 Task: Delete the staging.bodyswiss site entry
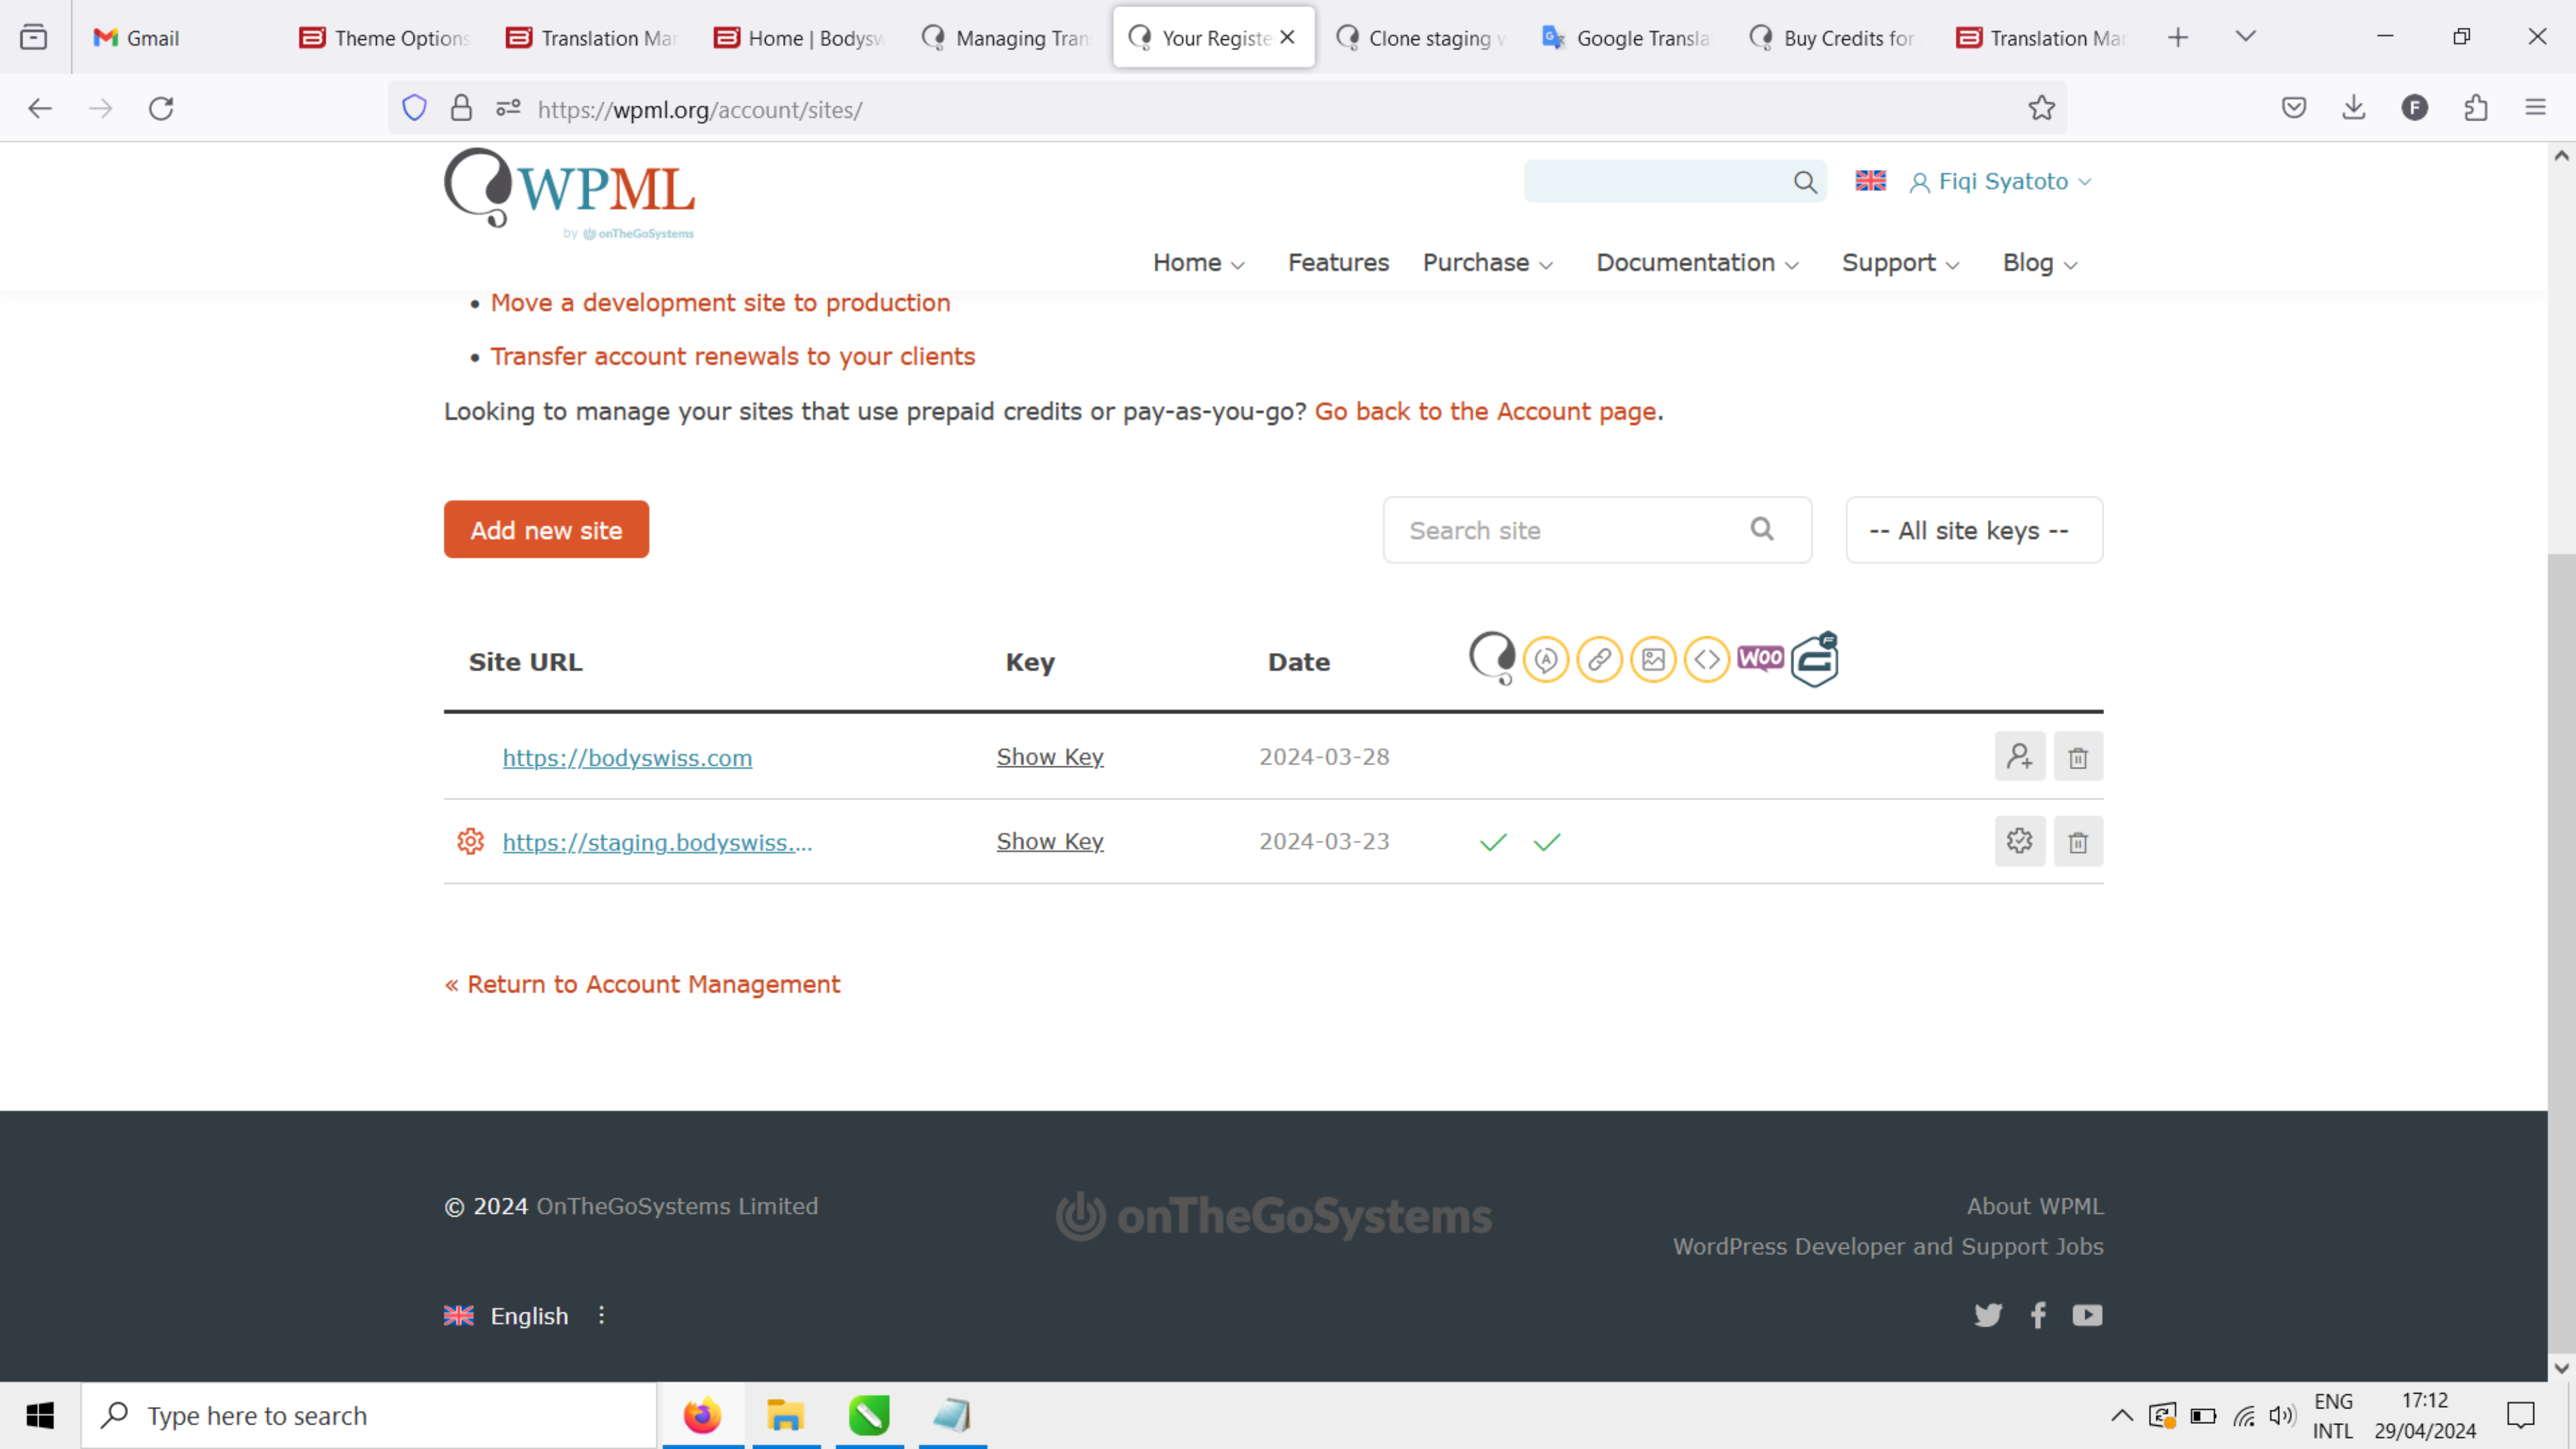2078,841
